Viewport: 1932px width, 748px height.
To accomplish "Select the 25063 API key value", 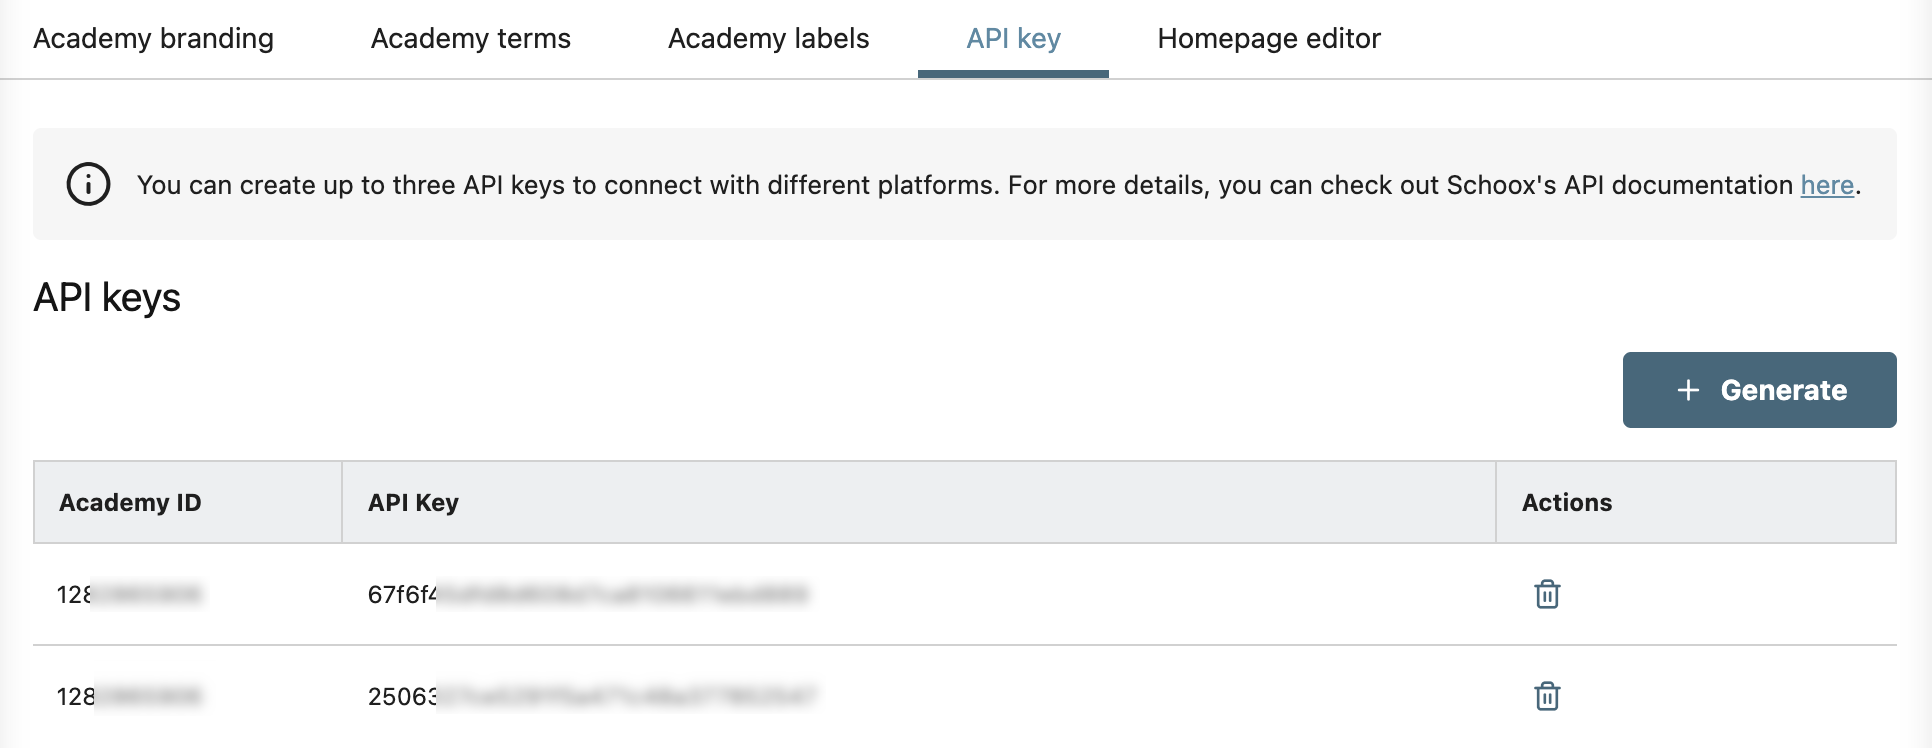I will [592, 697].
